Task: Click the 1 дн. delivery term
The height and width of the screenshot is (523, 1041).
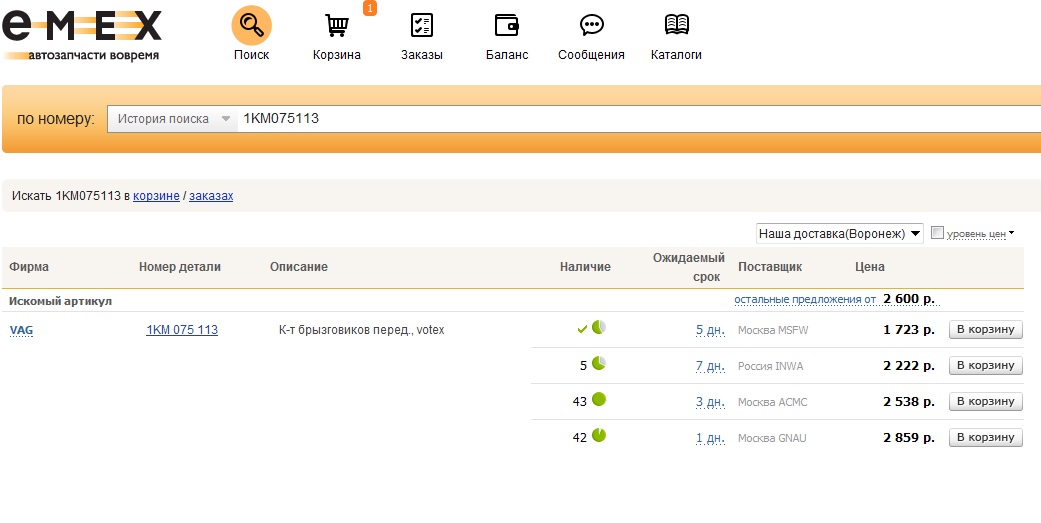Action: click(710, 437)
